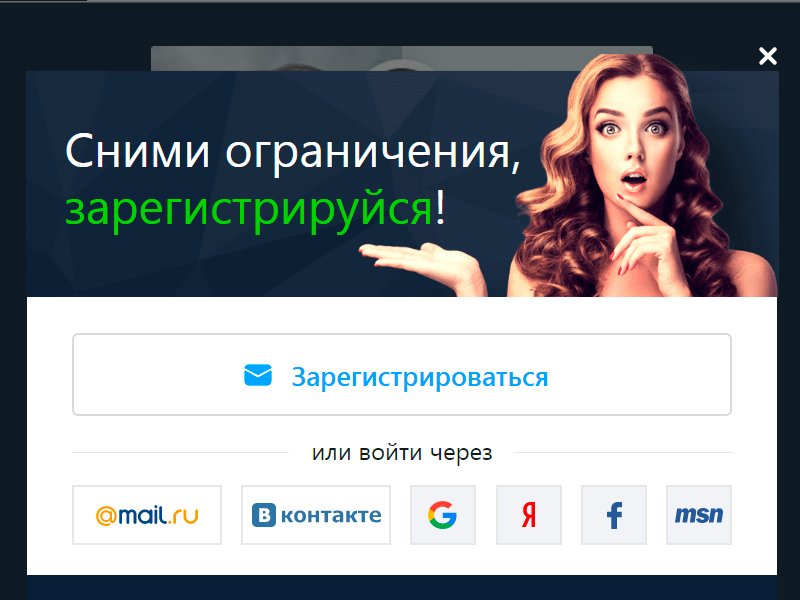
Task: Click the envelope icon beside Зарегистрироваться
Action: coord(258,375)
